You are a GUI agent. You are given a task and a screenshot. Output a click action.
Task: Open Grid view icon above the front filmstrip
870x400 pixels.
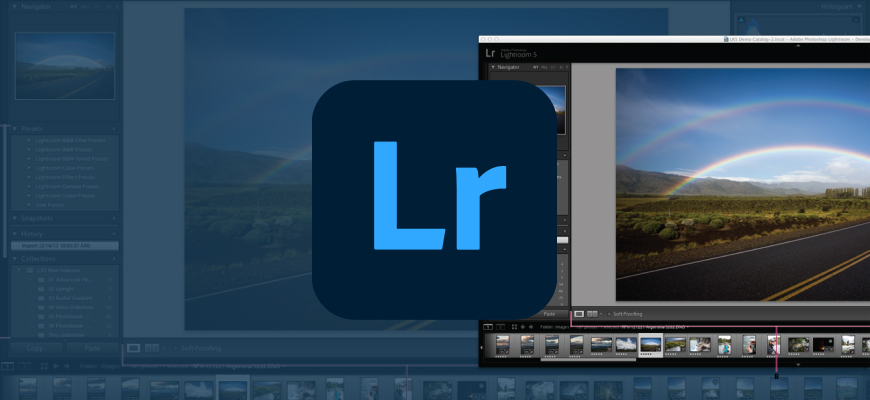(x=514, y=327)
